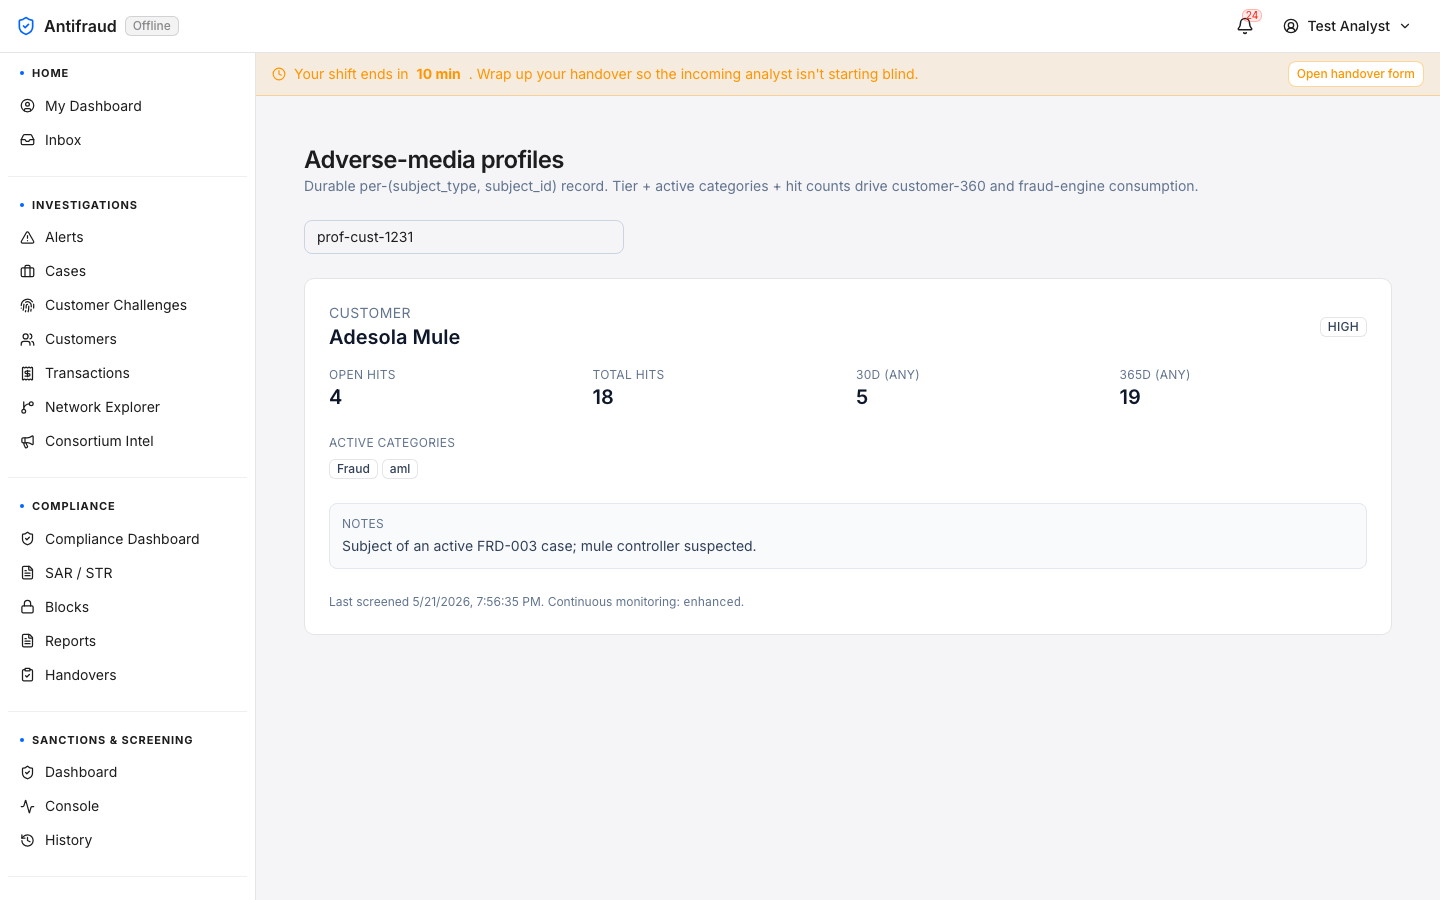This screenshot has width=1440, height=900.
Task: Click the customer name "Adesola Mule"
Action: point(395,337)
